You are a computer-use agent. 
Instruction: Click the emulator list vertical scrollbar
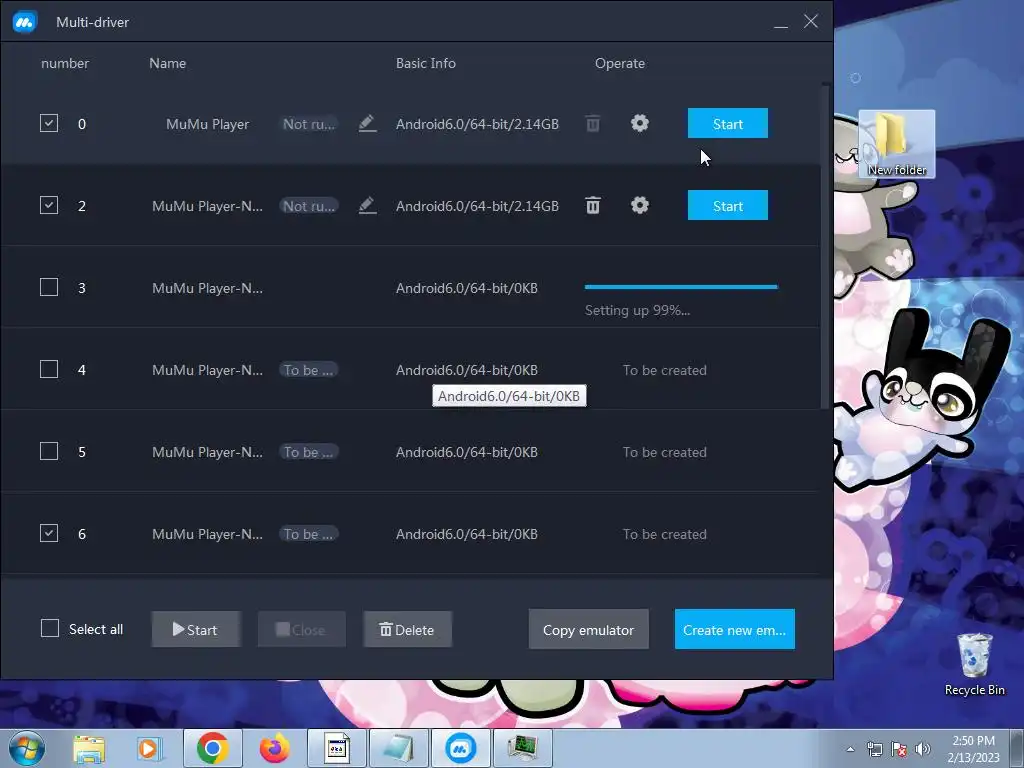(x=825, y=247)
